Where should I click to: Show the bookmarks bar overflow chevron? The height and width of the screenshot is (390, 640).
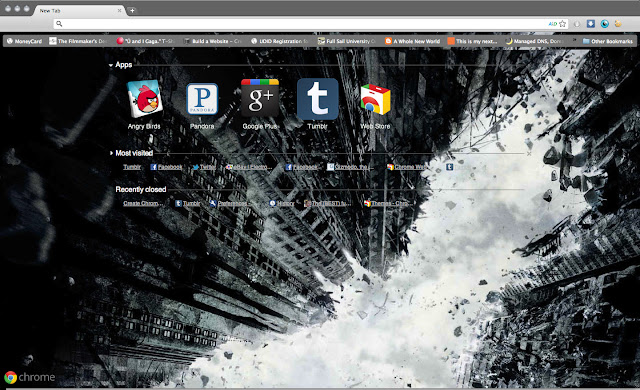(575, 41)
